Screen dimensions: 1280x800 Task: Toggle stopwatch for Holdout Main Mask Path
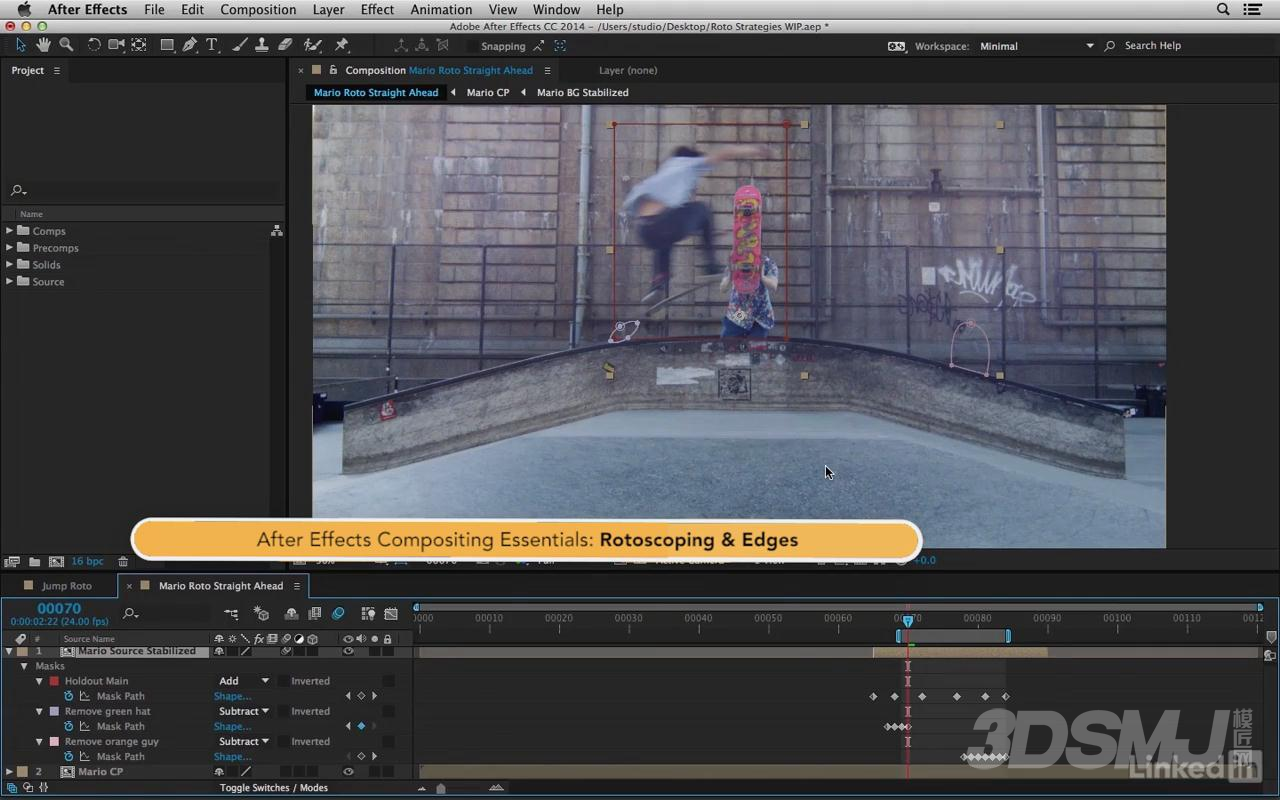point(69,696)
